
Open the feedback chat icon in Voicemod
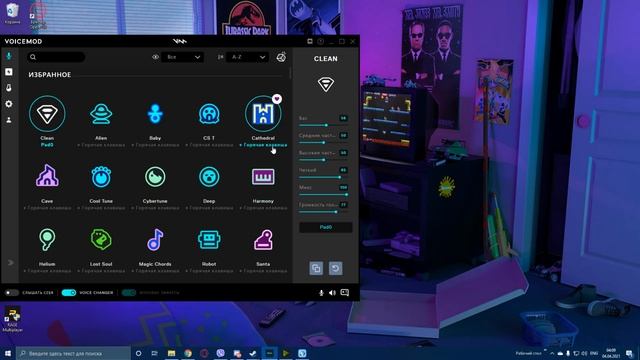click(x=344, y=293)
